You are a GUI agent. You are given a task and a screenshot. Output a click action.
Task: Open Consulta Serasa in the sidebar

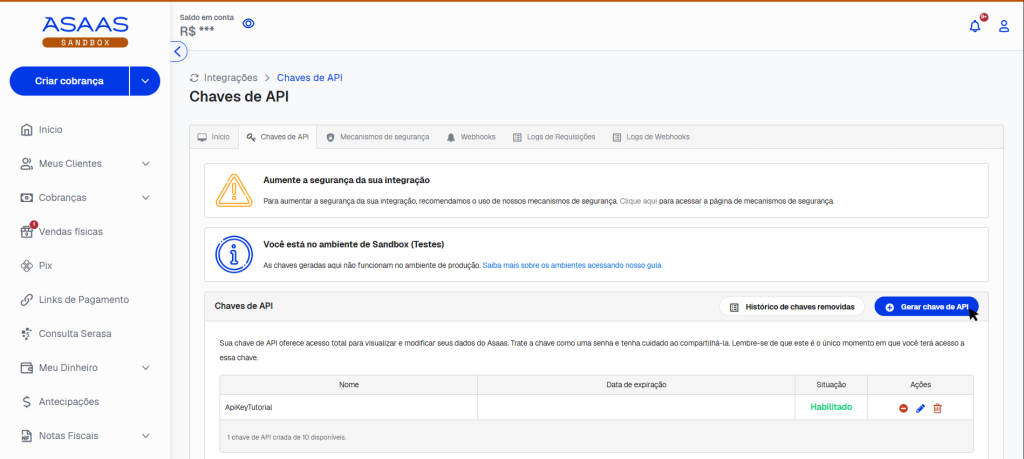(x=75, y=334)
